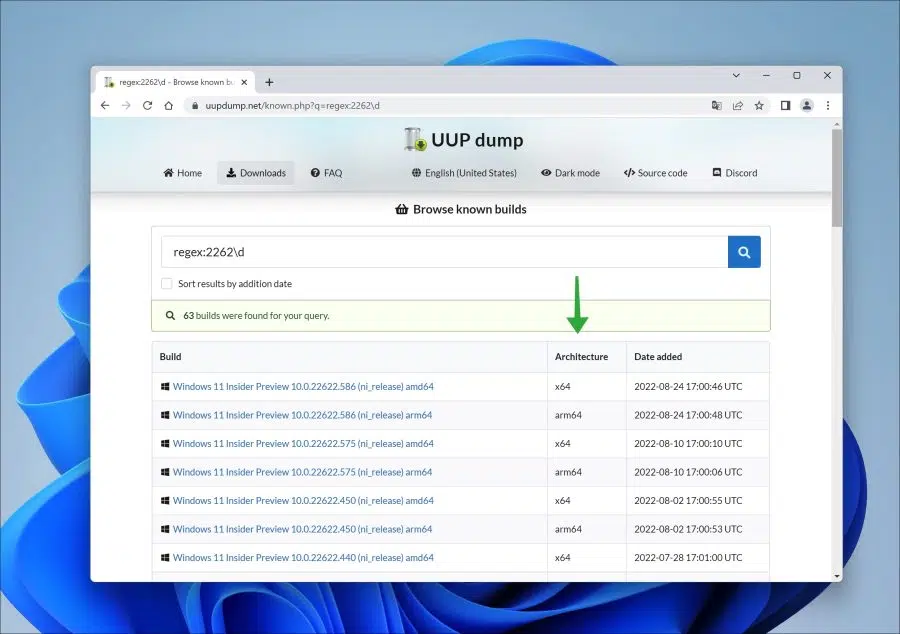Click the share page icon

[x=738, y=106]
